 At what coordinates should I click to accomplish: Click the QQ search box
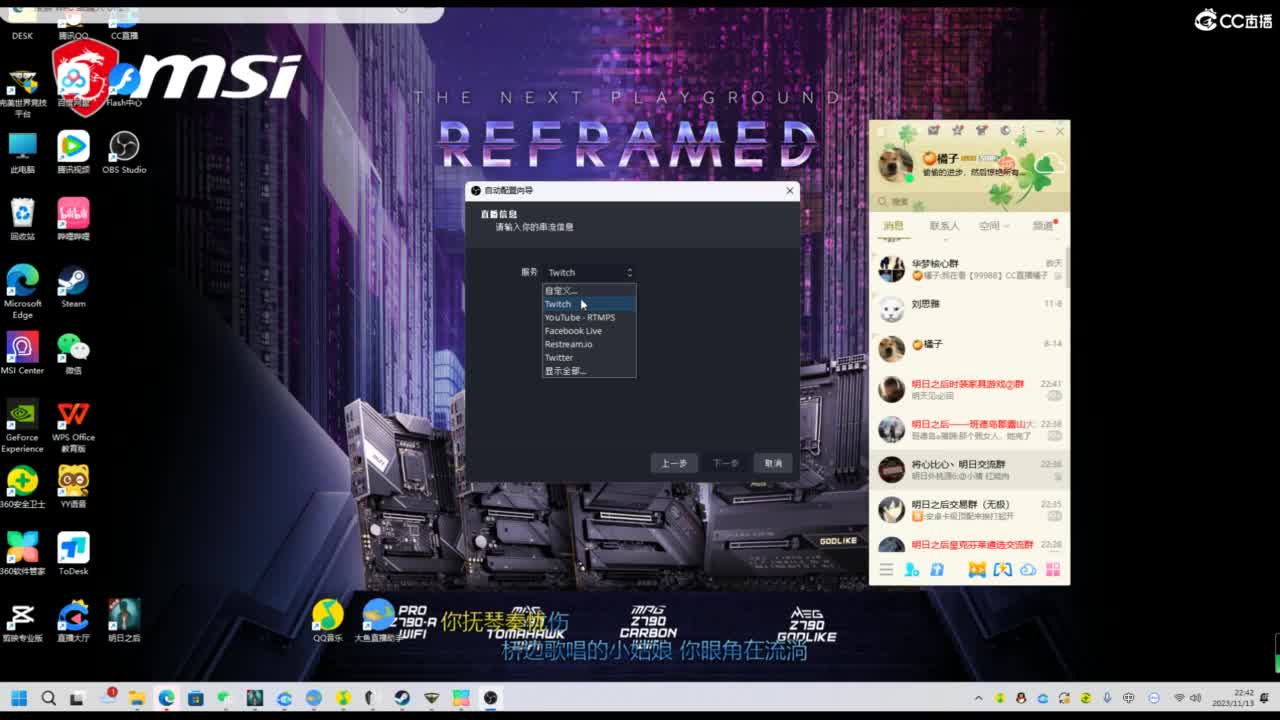[968, 201]
